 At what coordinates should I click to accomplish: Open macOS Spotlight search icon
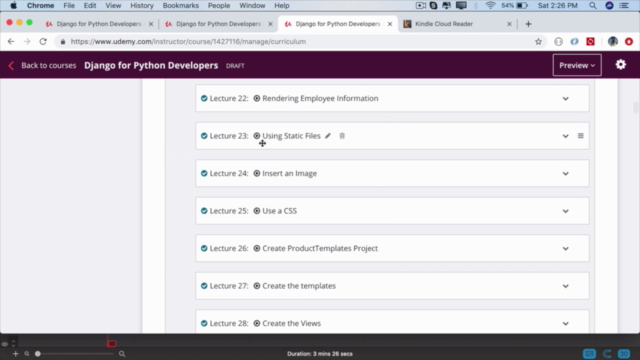point(593,6)
